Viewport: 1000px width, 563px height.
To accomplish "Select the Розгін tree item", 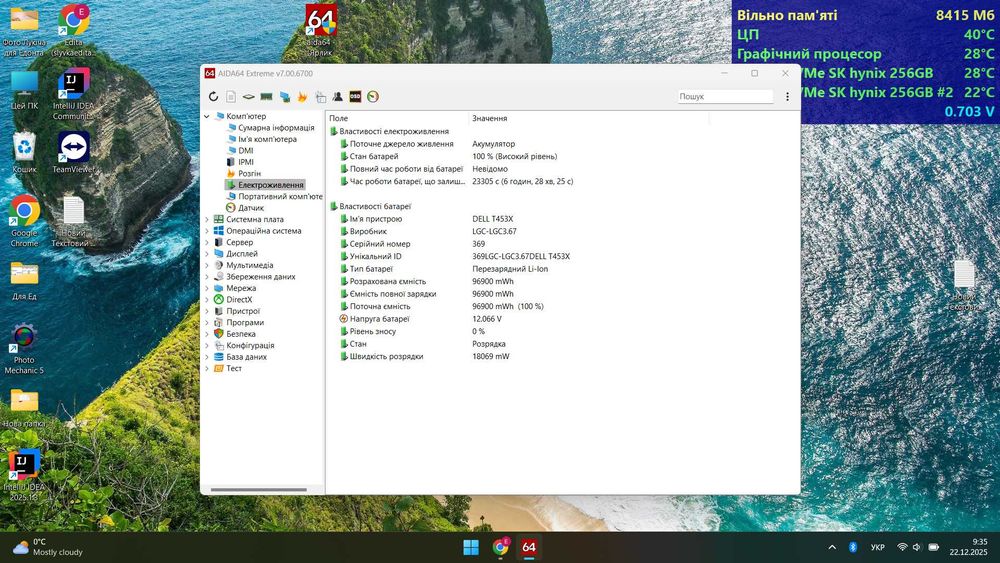I will (249, 174).
